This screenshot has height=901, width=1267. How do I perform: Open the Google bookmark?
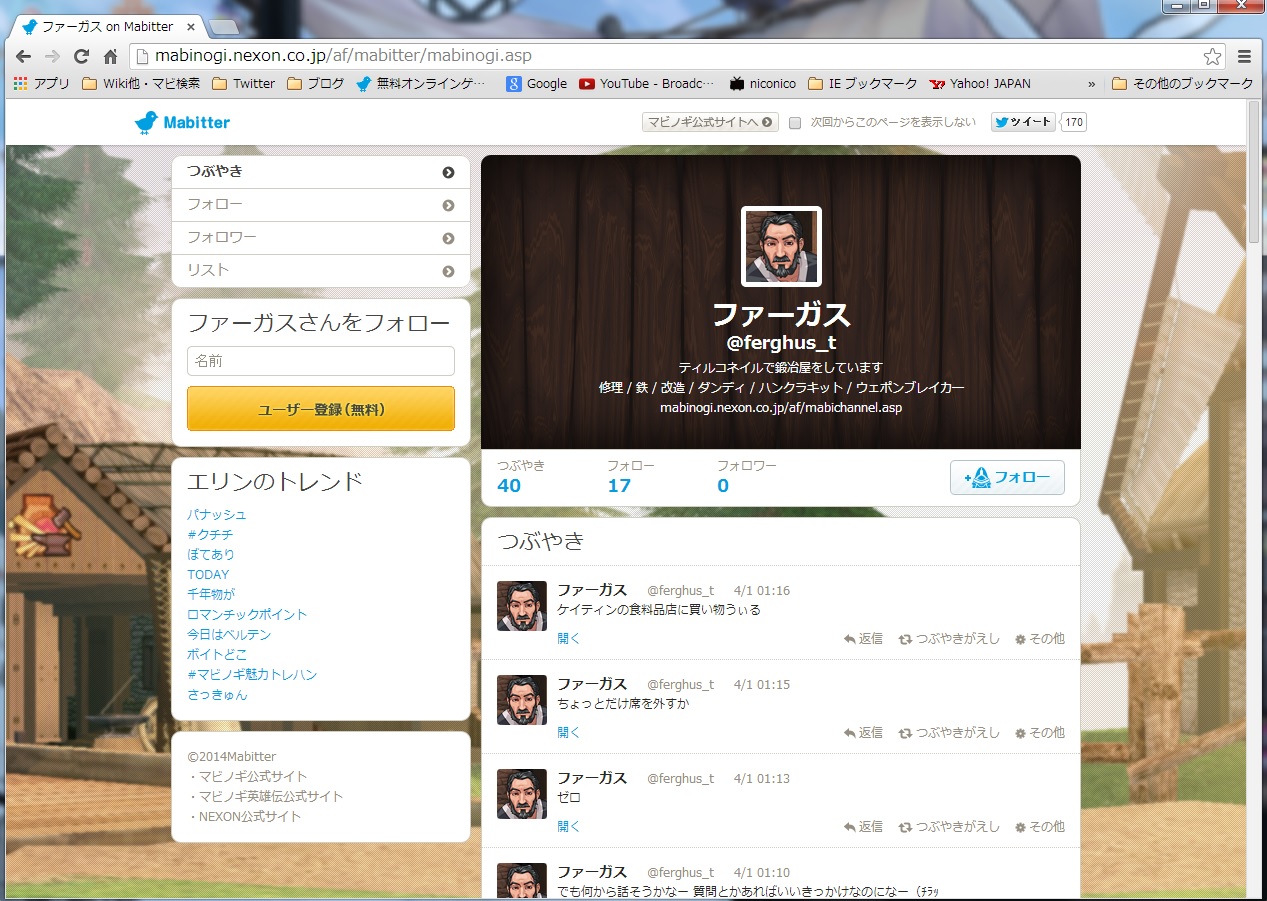point(536,84)
